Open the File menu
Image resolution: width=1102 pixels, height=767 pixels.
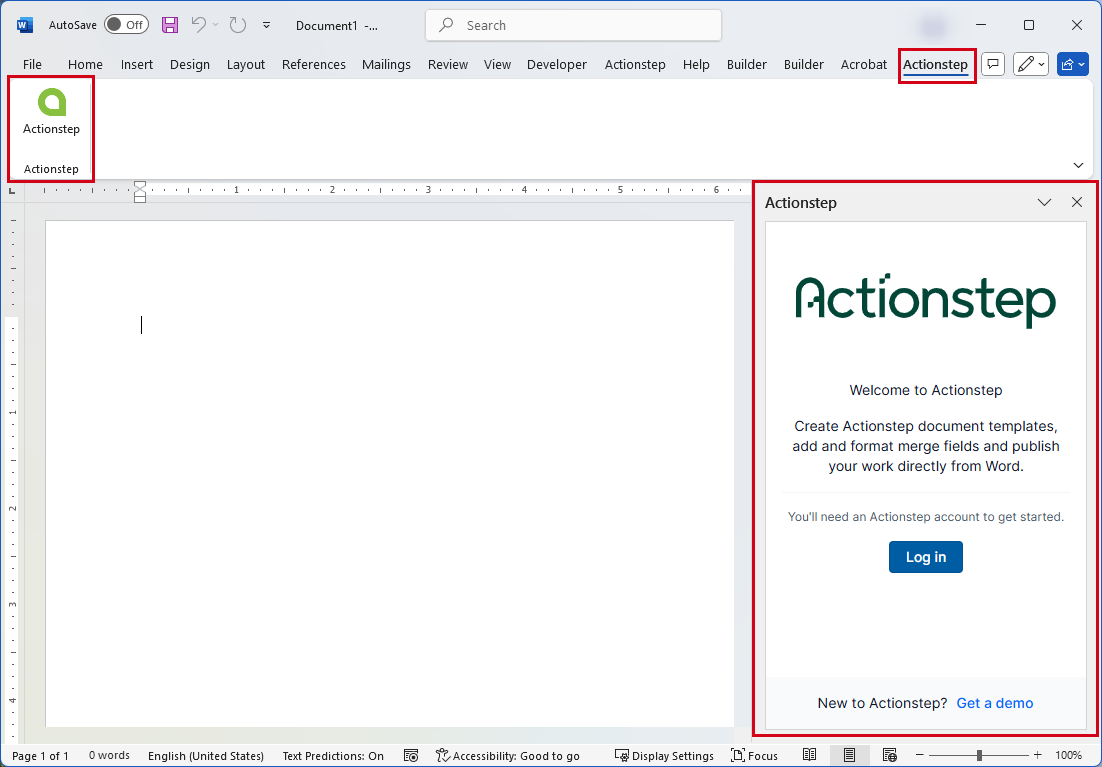click(x=32, y=64)
